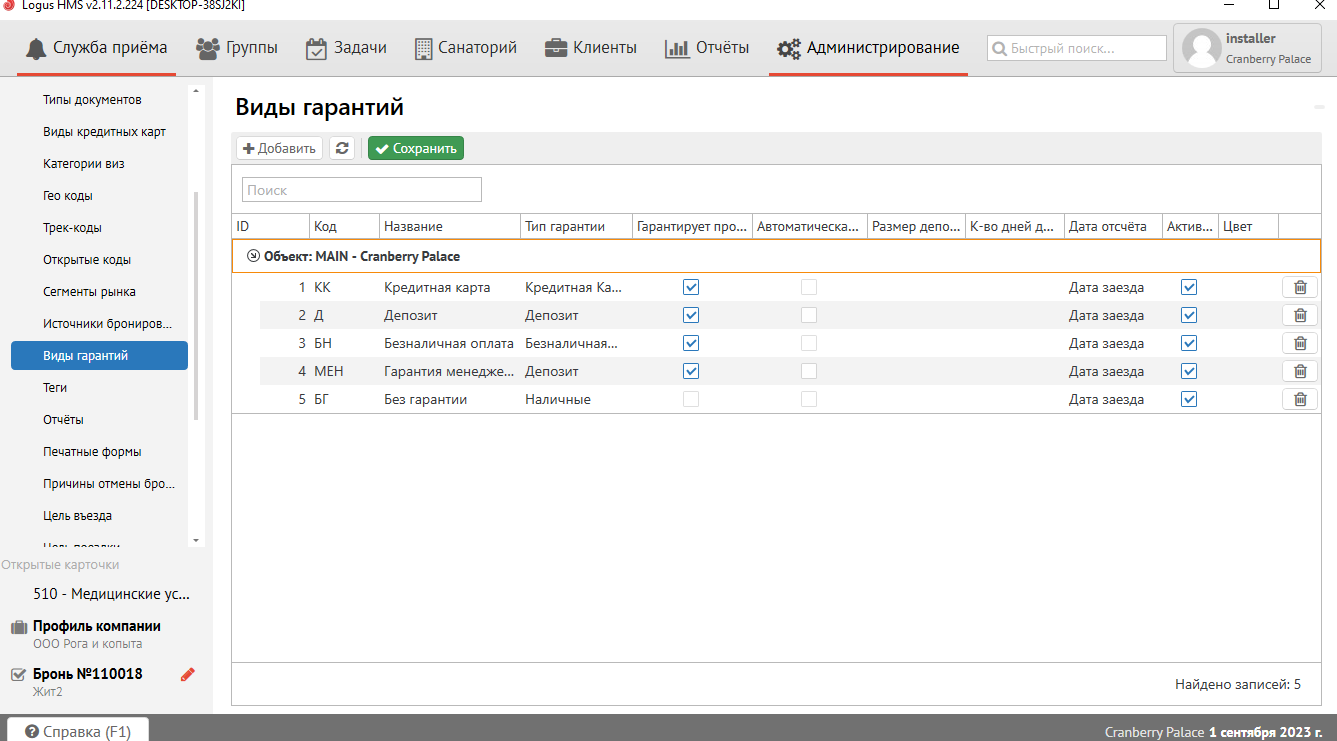The width and height of the screenshot is (1337, 741).
Task: Uncheck Гарантирует checkbox for Кредитная карта
Action: click(x=691, y=287)
